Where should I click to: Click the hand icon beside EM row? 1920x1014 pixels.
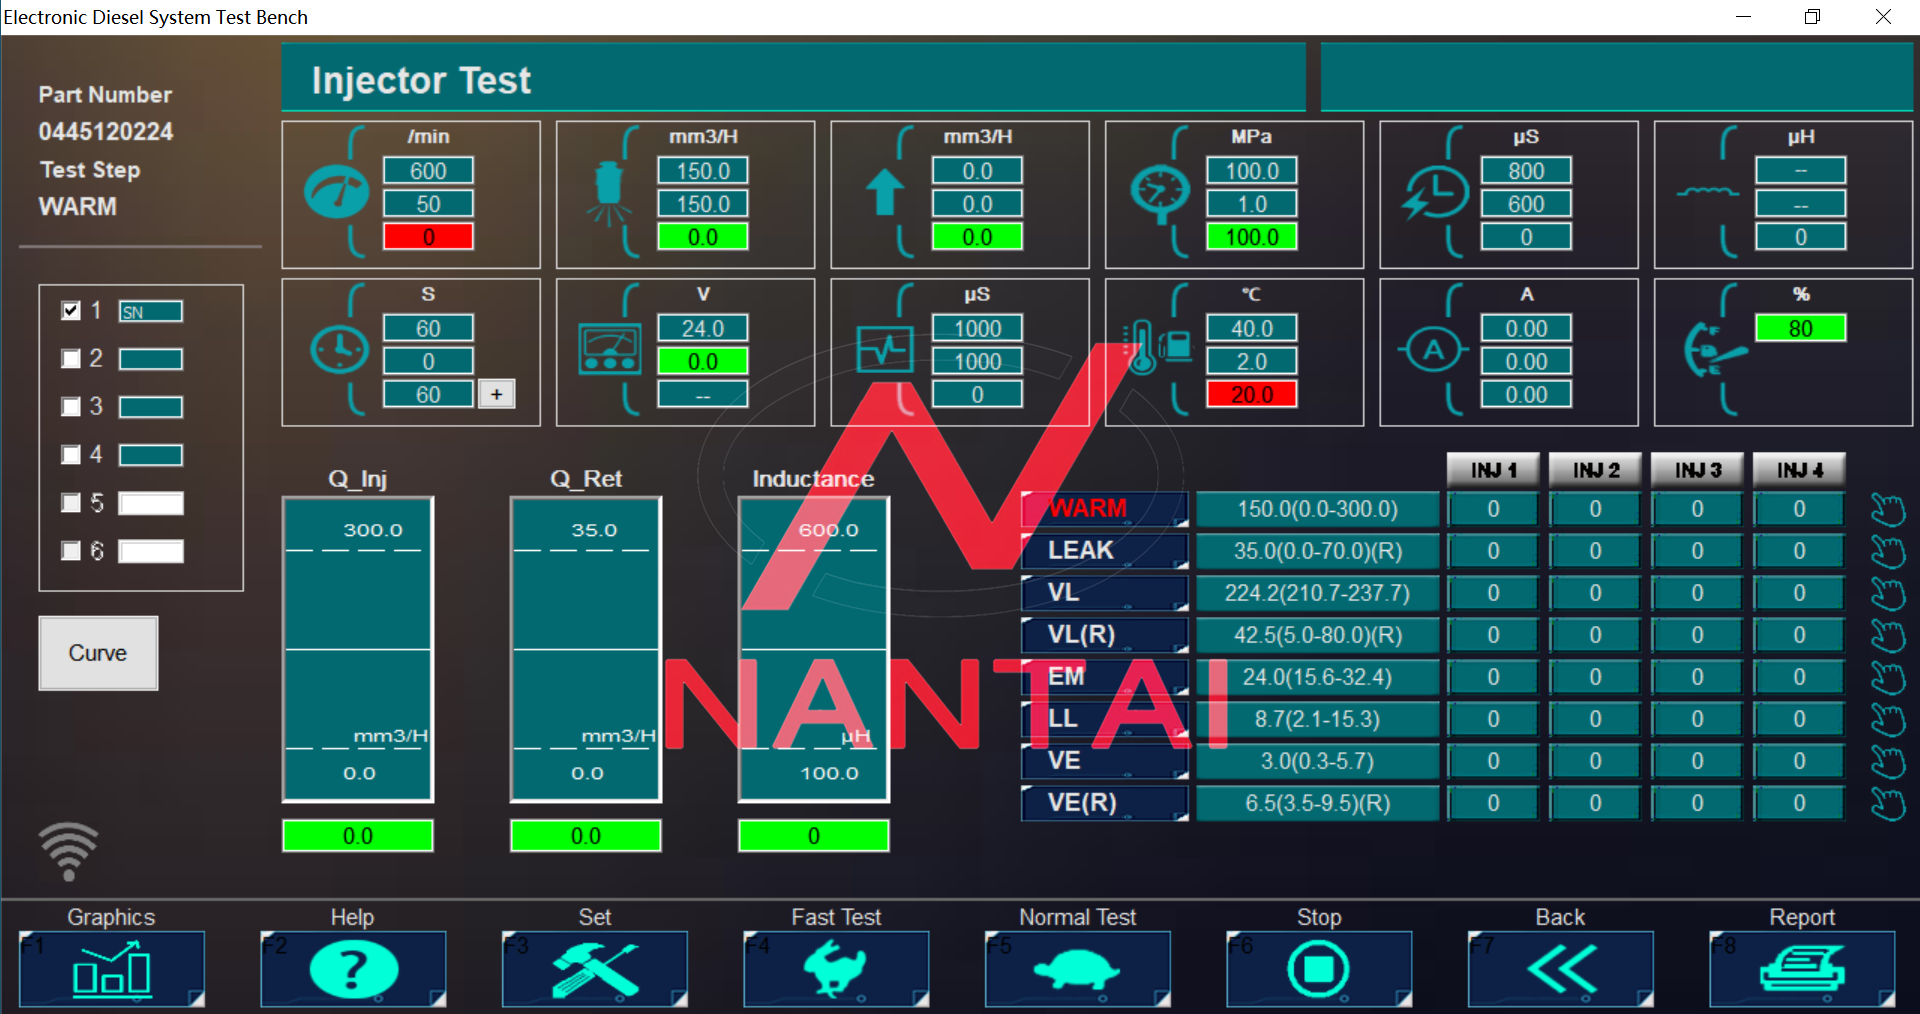pyautogui.click(x=1888, y=677)
